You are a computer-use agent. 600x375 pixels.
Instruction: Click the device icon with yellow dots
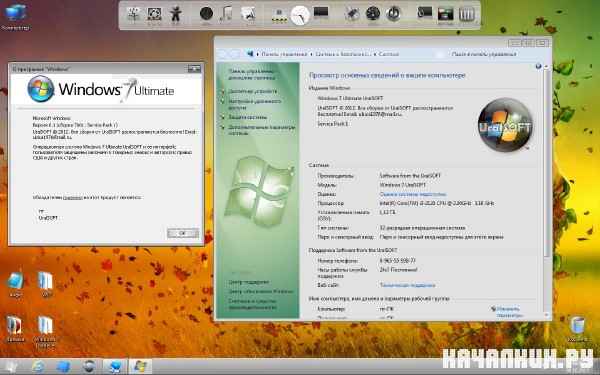point(279,15)
